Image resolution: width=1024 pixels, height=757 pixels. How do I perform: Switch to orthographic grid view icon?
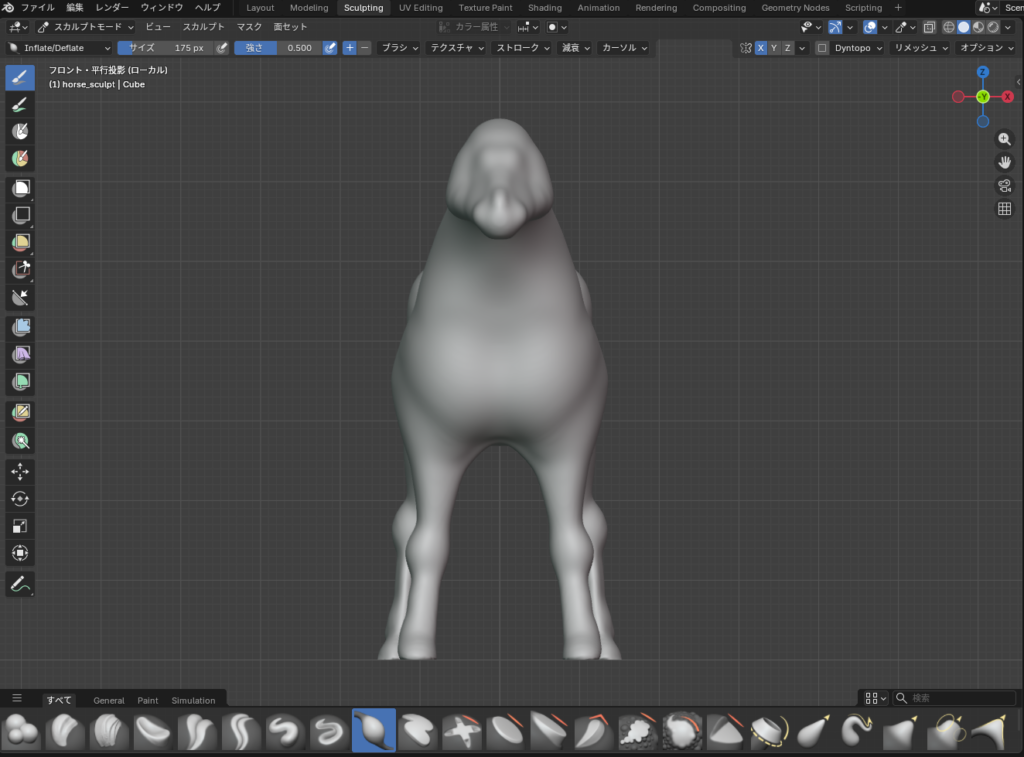click(1004, 208)
